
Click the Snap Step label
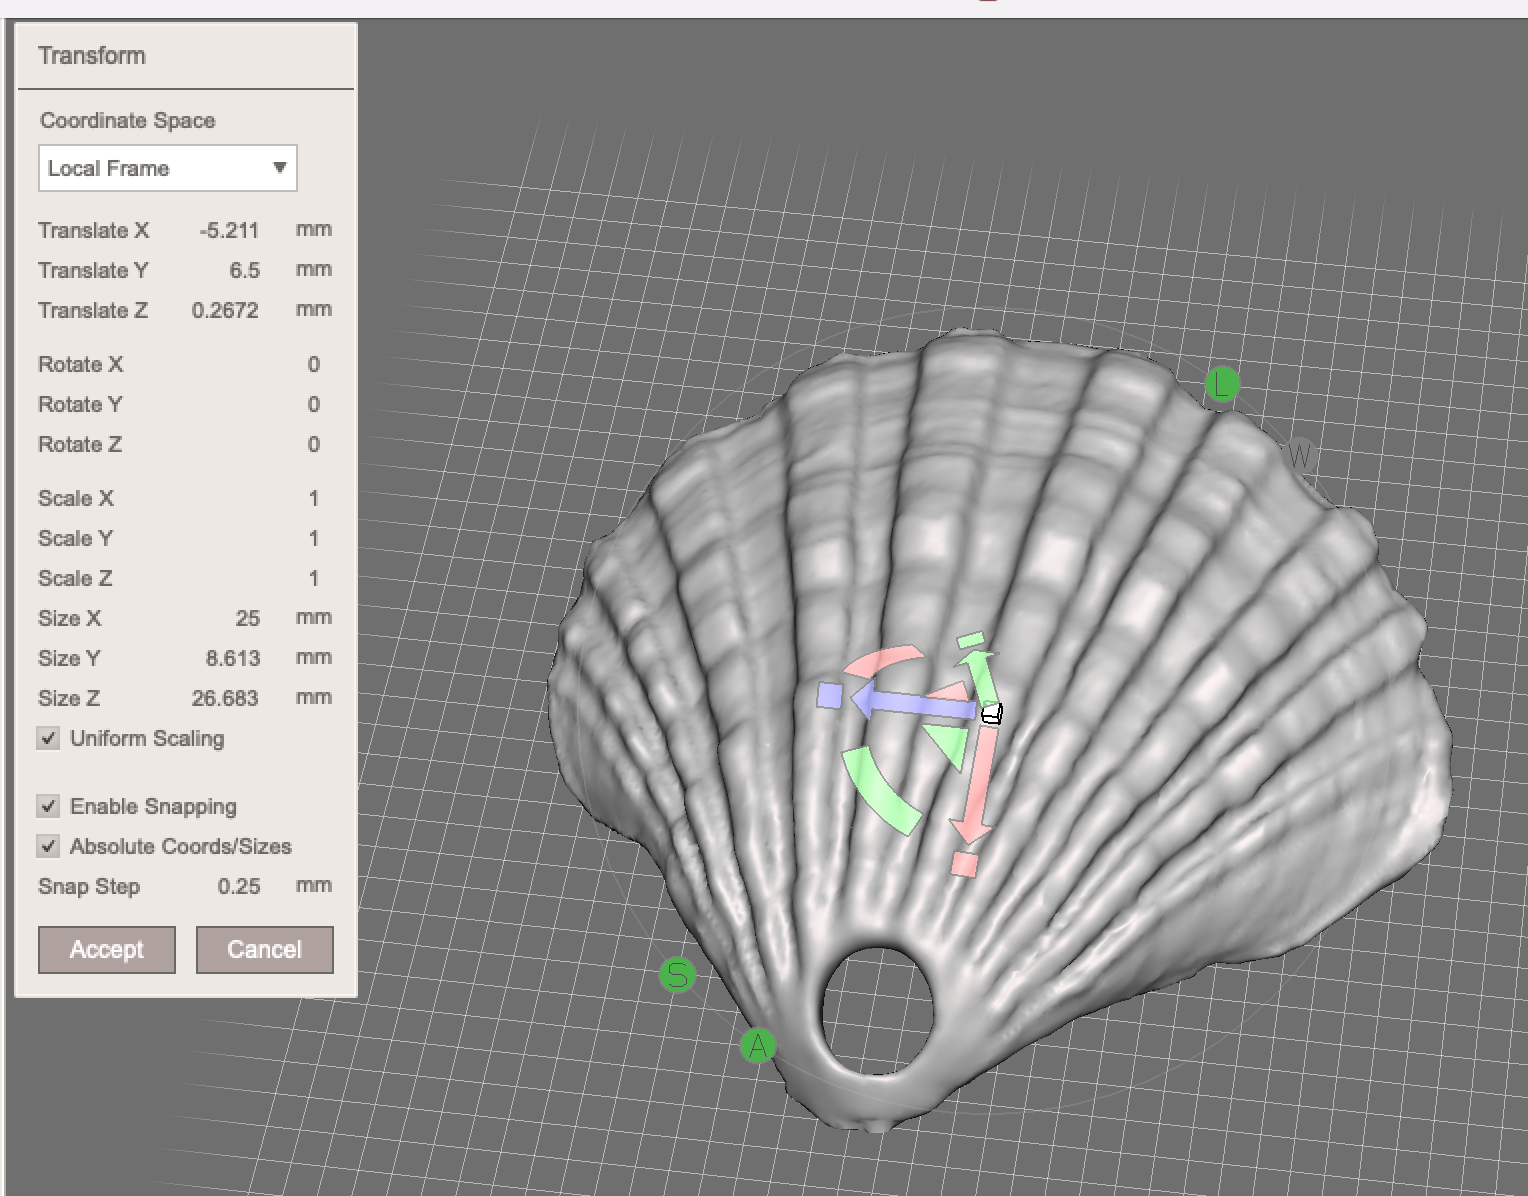tap(89, 886)
